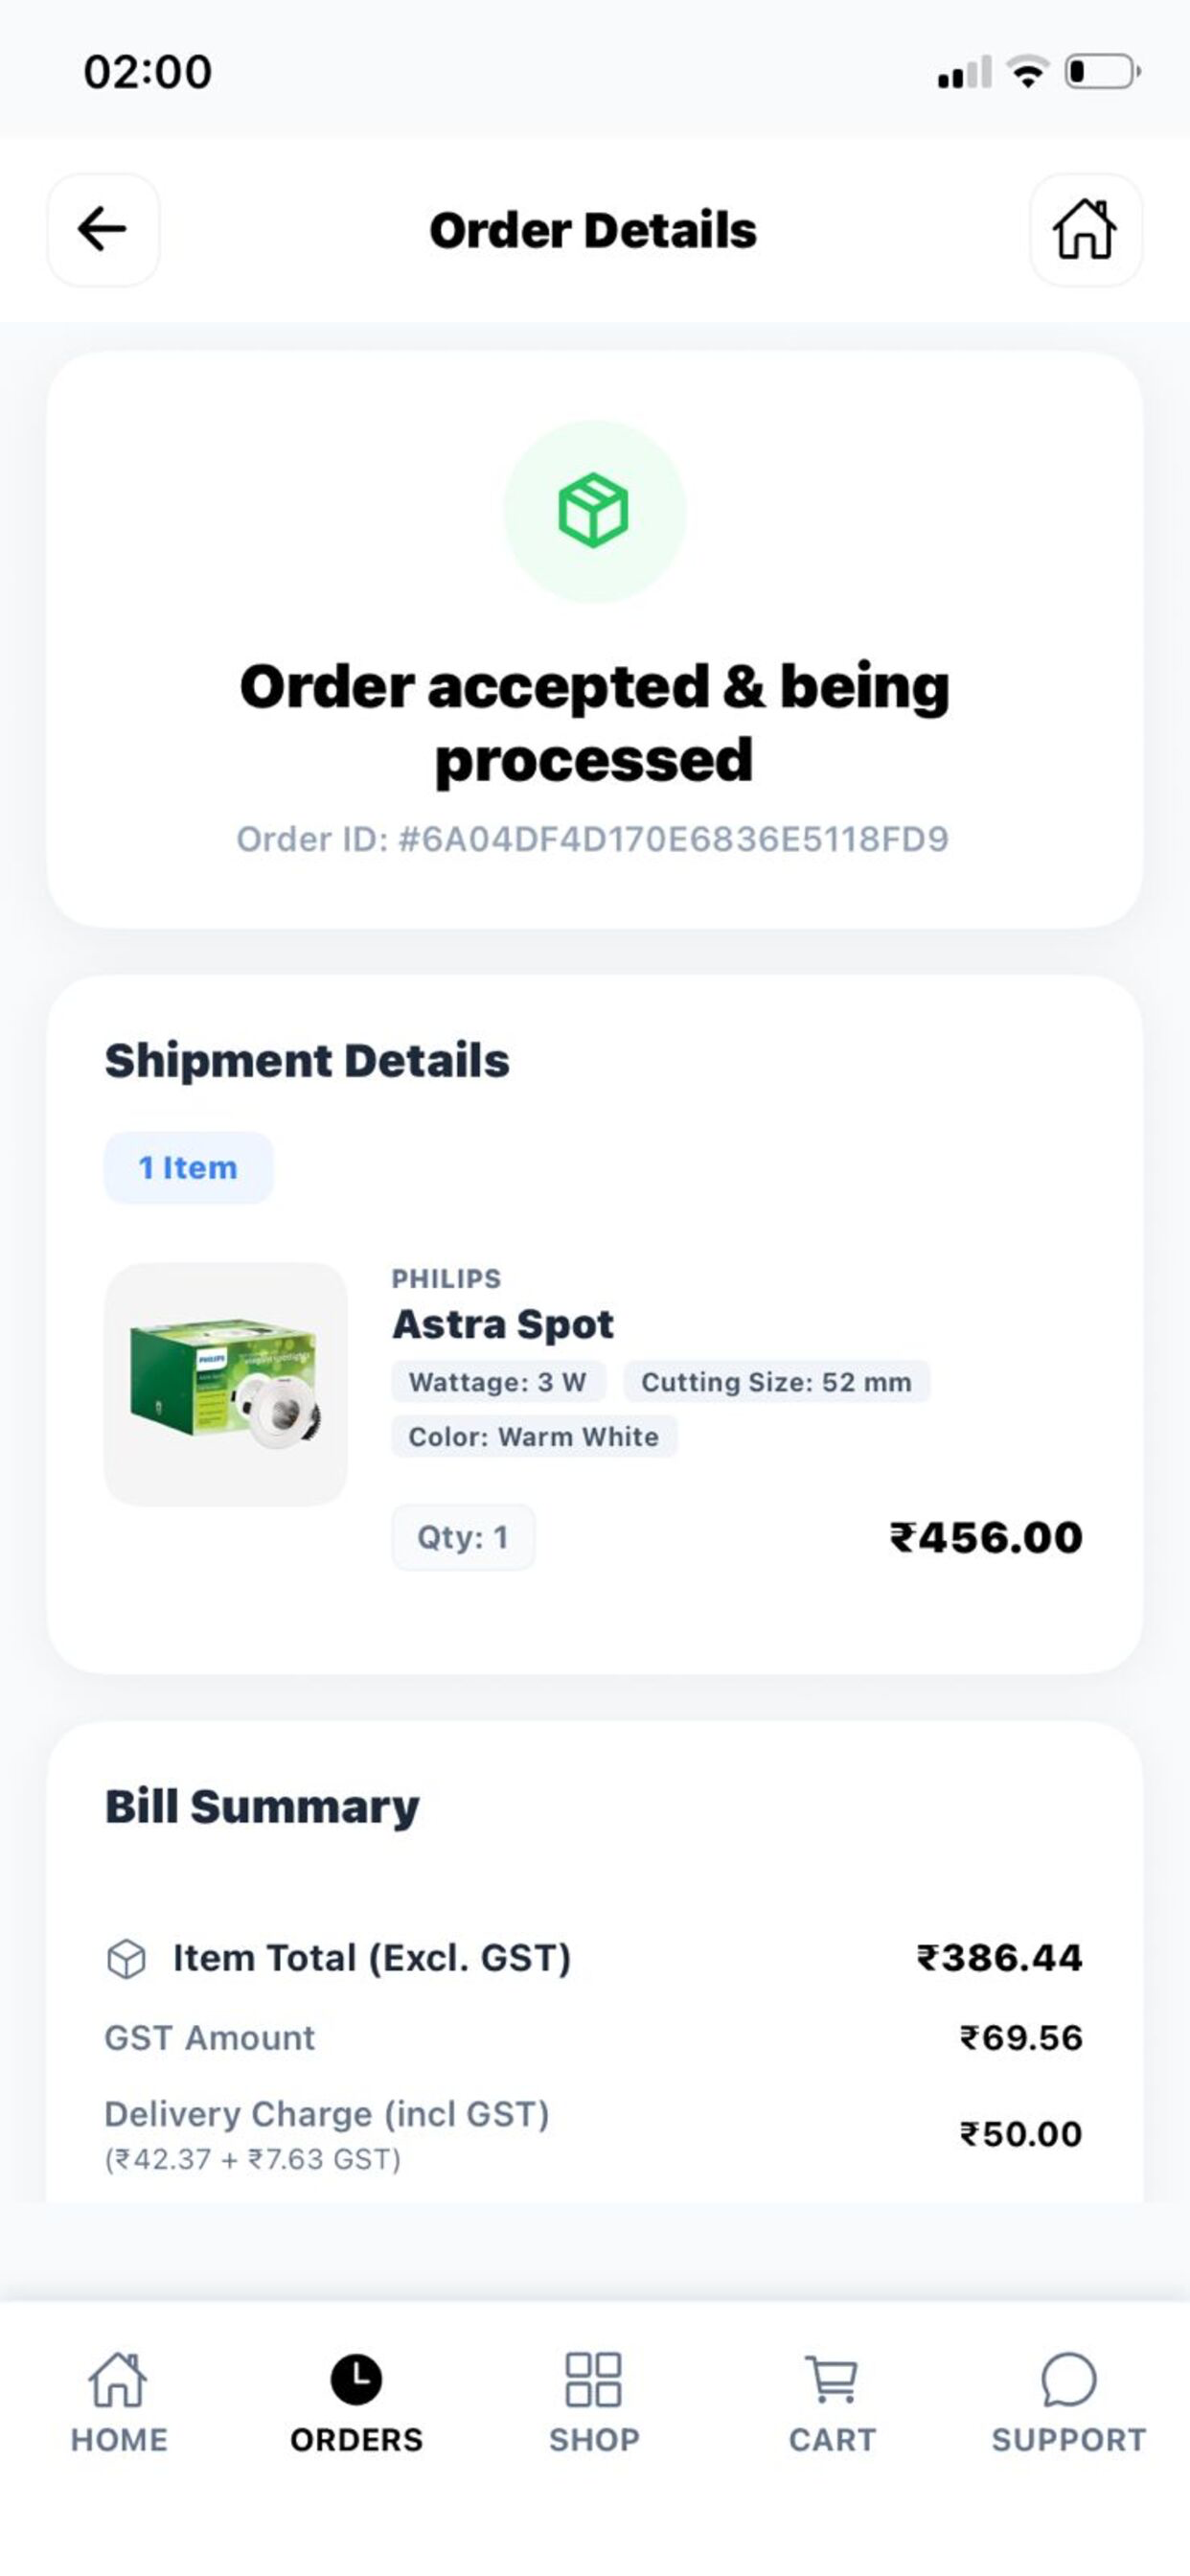Tap the box icon beside Item Total
This screenshot has width=1190, height=2576.
126,1959
